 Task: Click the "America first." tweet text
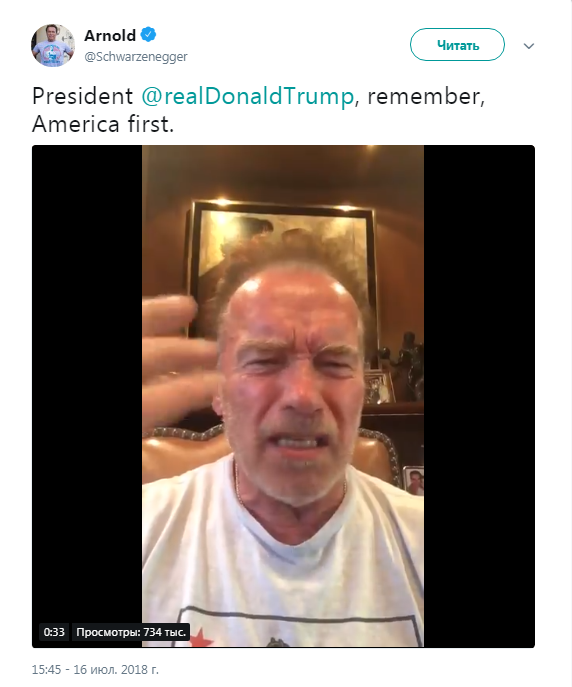click(x=103, y=124)
